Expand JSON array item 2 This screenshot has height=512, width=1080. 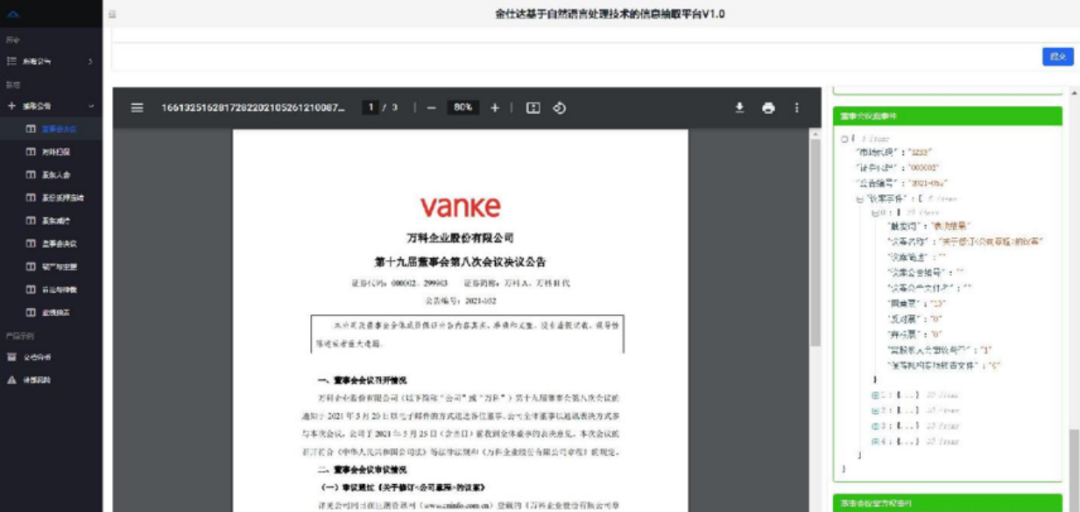875,411
